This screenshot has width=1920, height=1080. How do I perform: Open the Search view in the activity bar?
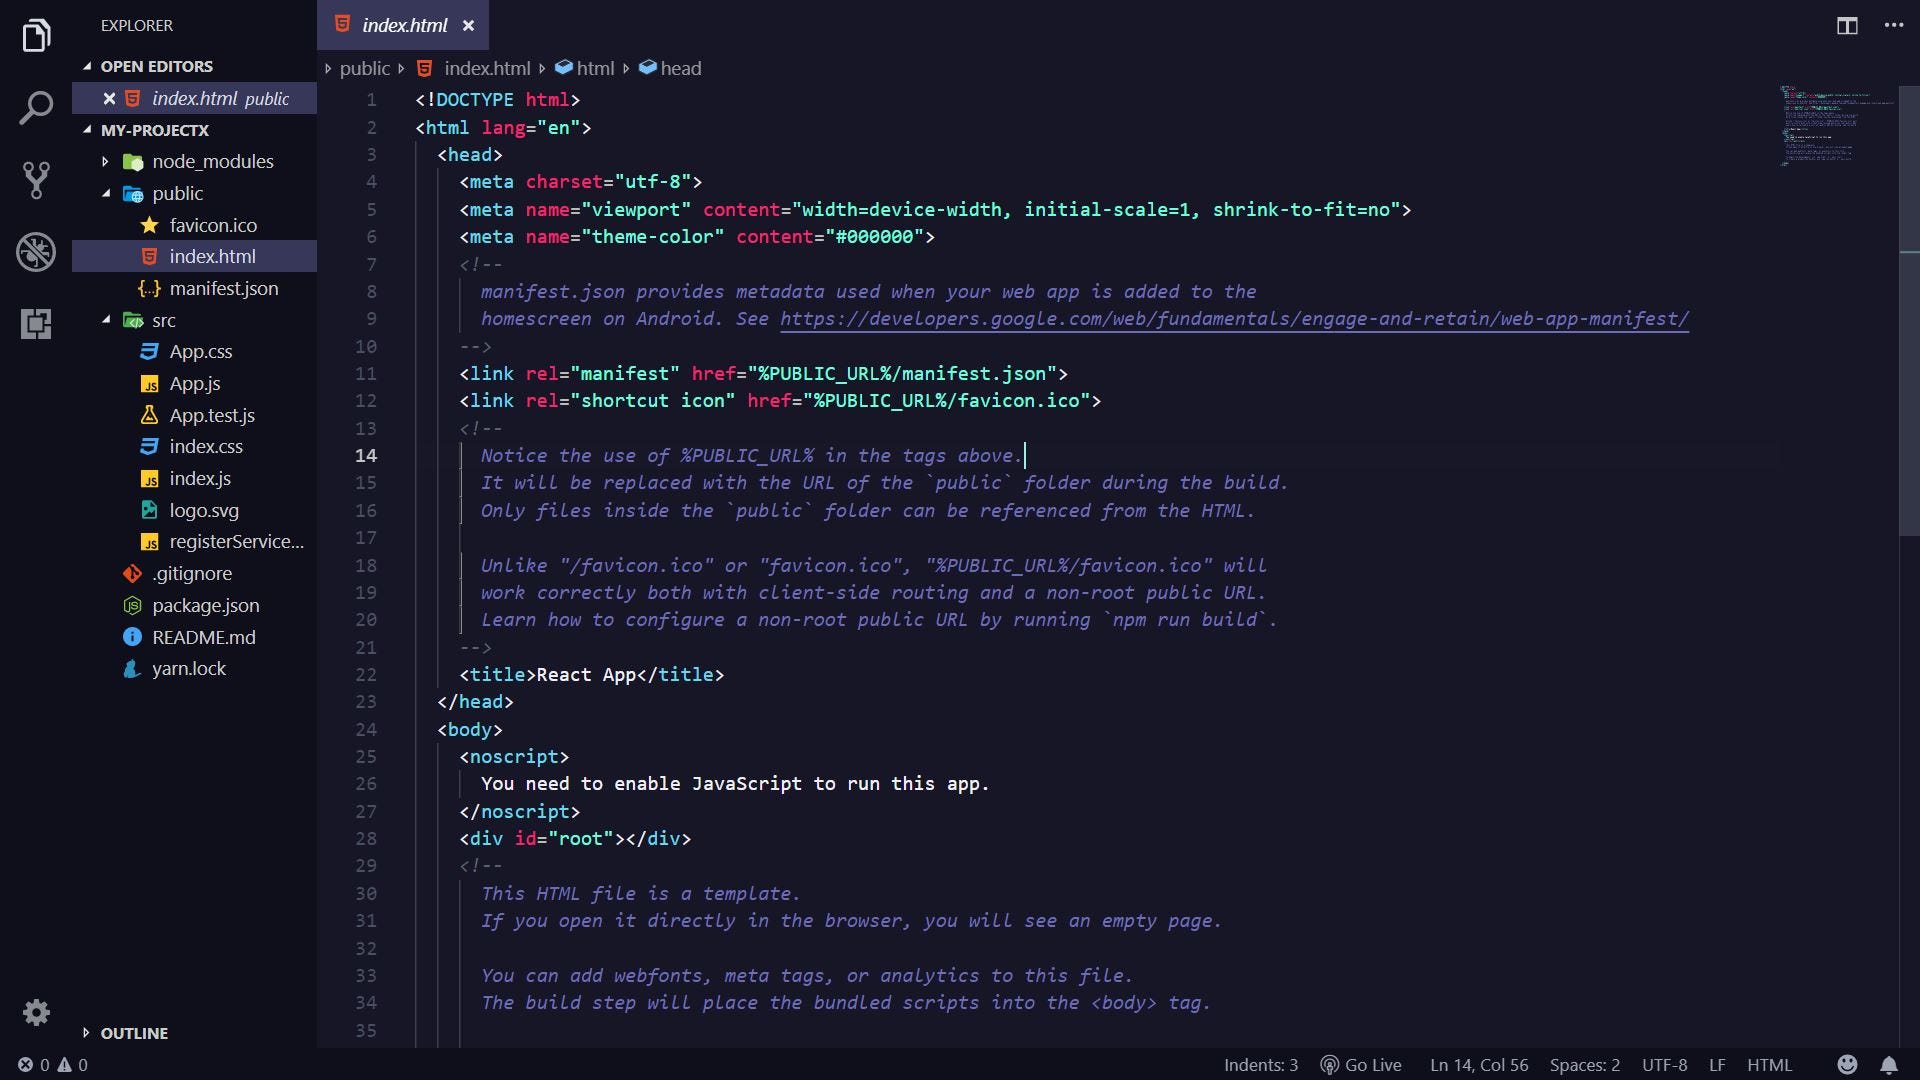click(x=36, y=108)
